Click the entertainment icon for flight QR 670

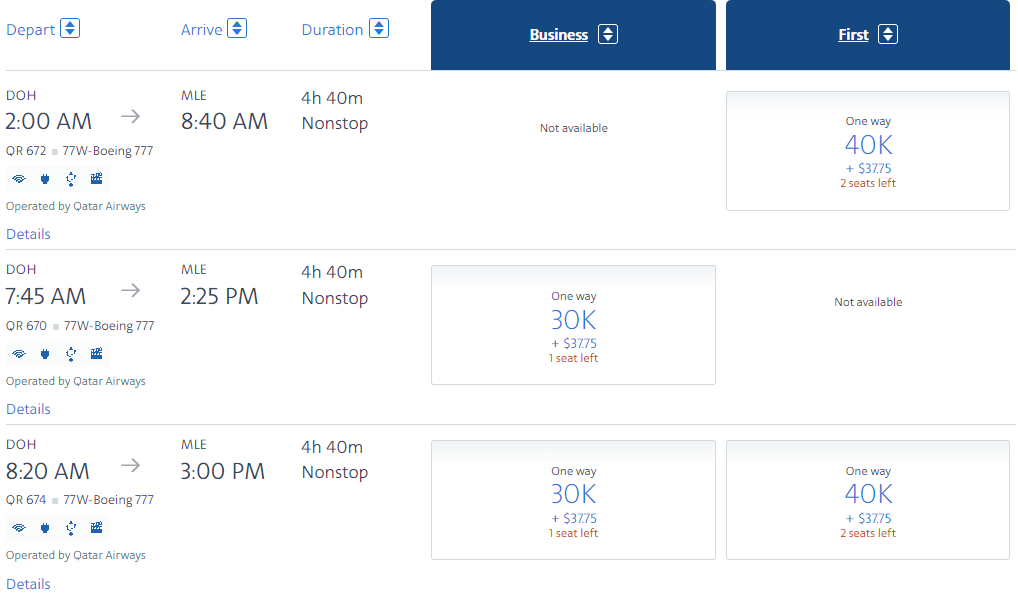[96, 353]
